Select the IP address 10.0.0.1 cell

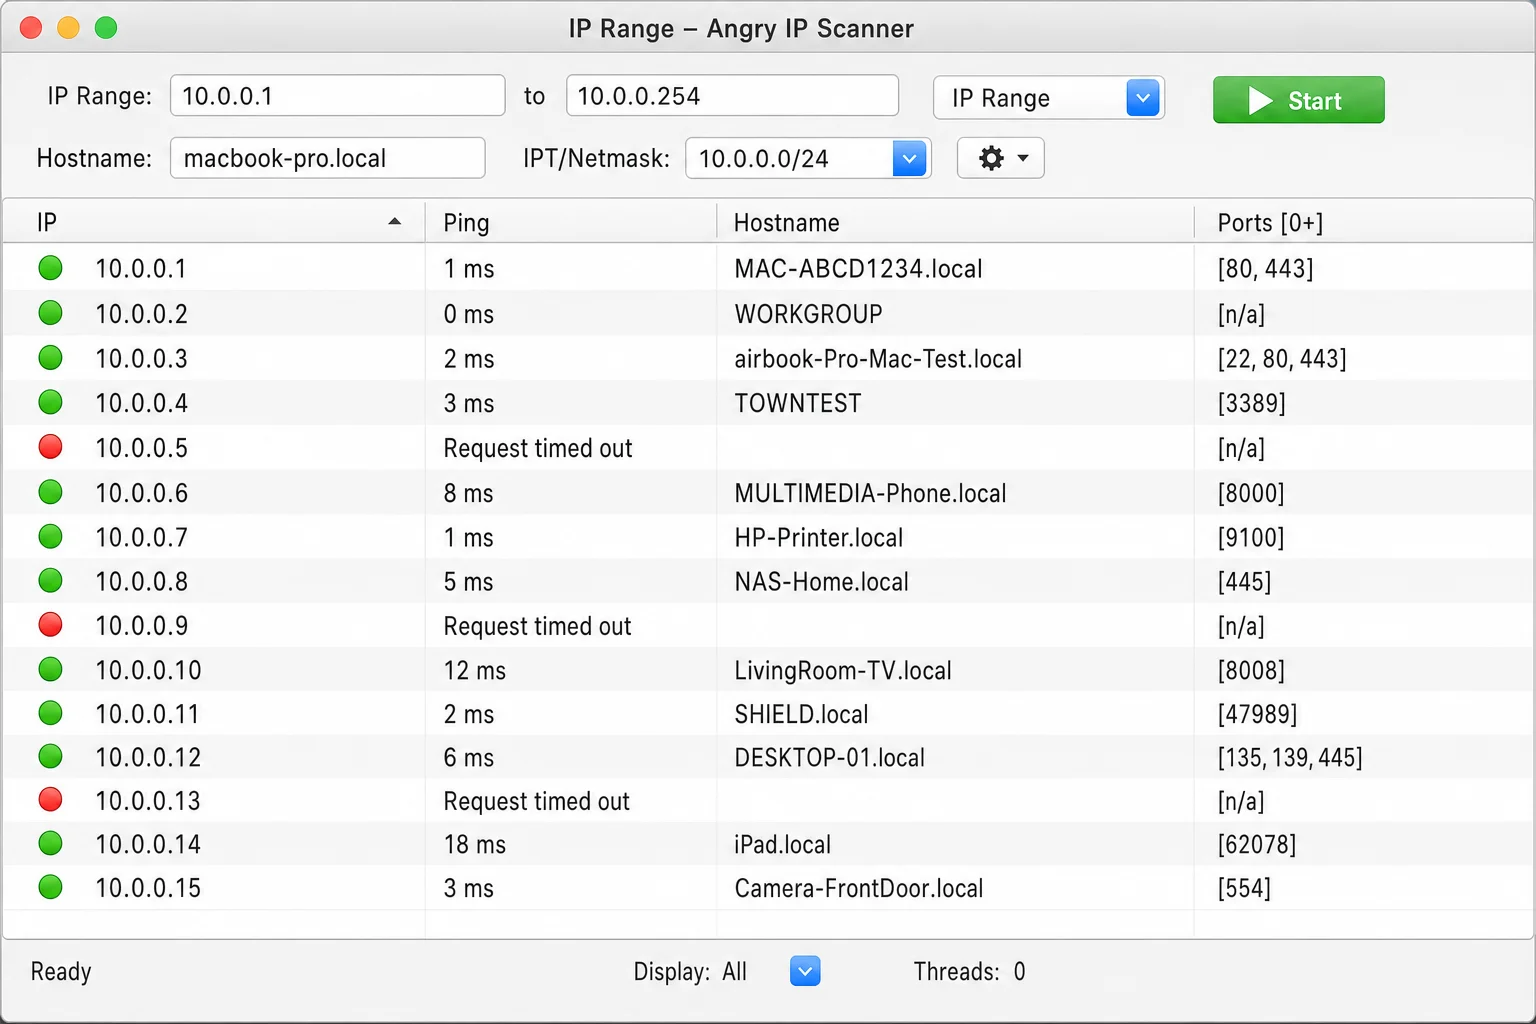[x=141, y=269]
